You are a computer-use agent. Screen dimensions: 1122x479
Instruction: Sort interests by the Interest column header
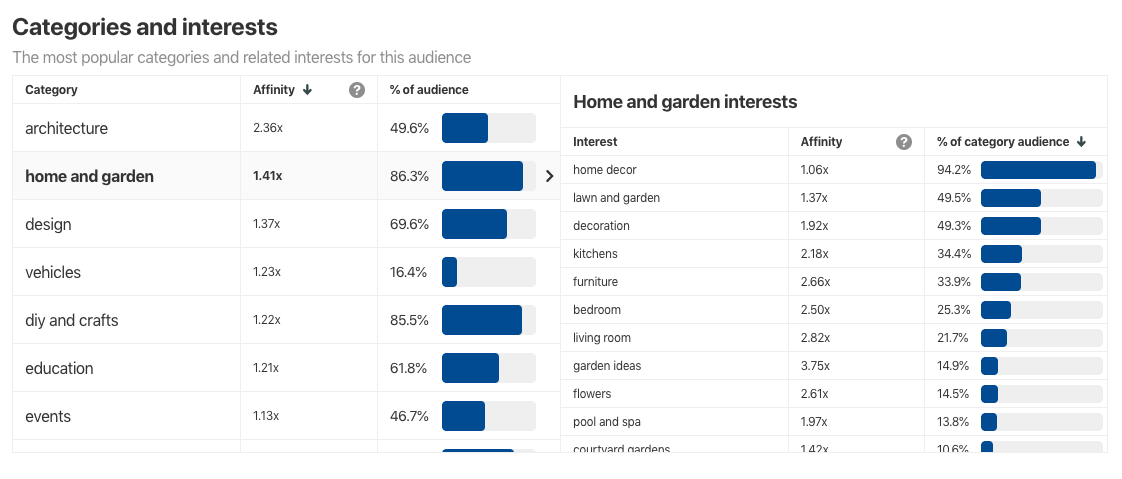(595, 142)
